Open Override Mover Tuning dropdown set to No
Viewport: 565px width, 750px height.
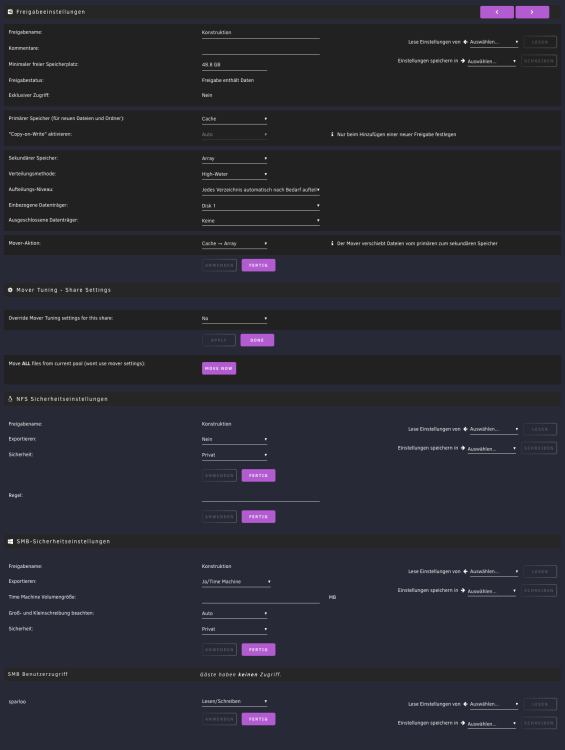234,319
